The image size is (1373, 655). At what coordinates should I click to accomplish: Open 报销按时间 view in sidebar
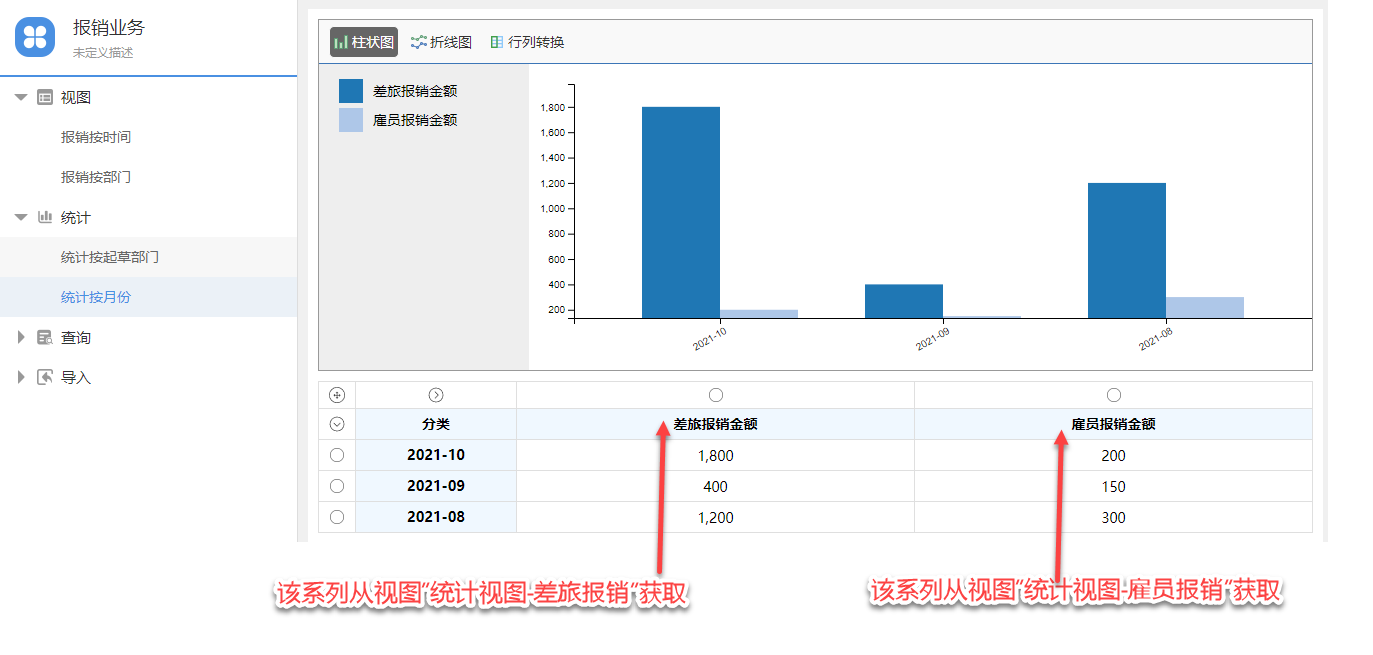coord(96,137)
